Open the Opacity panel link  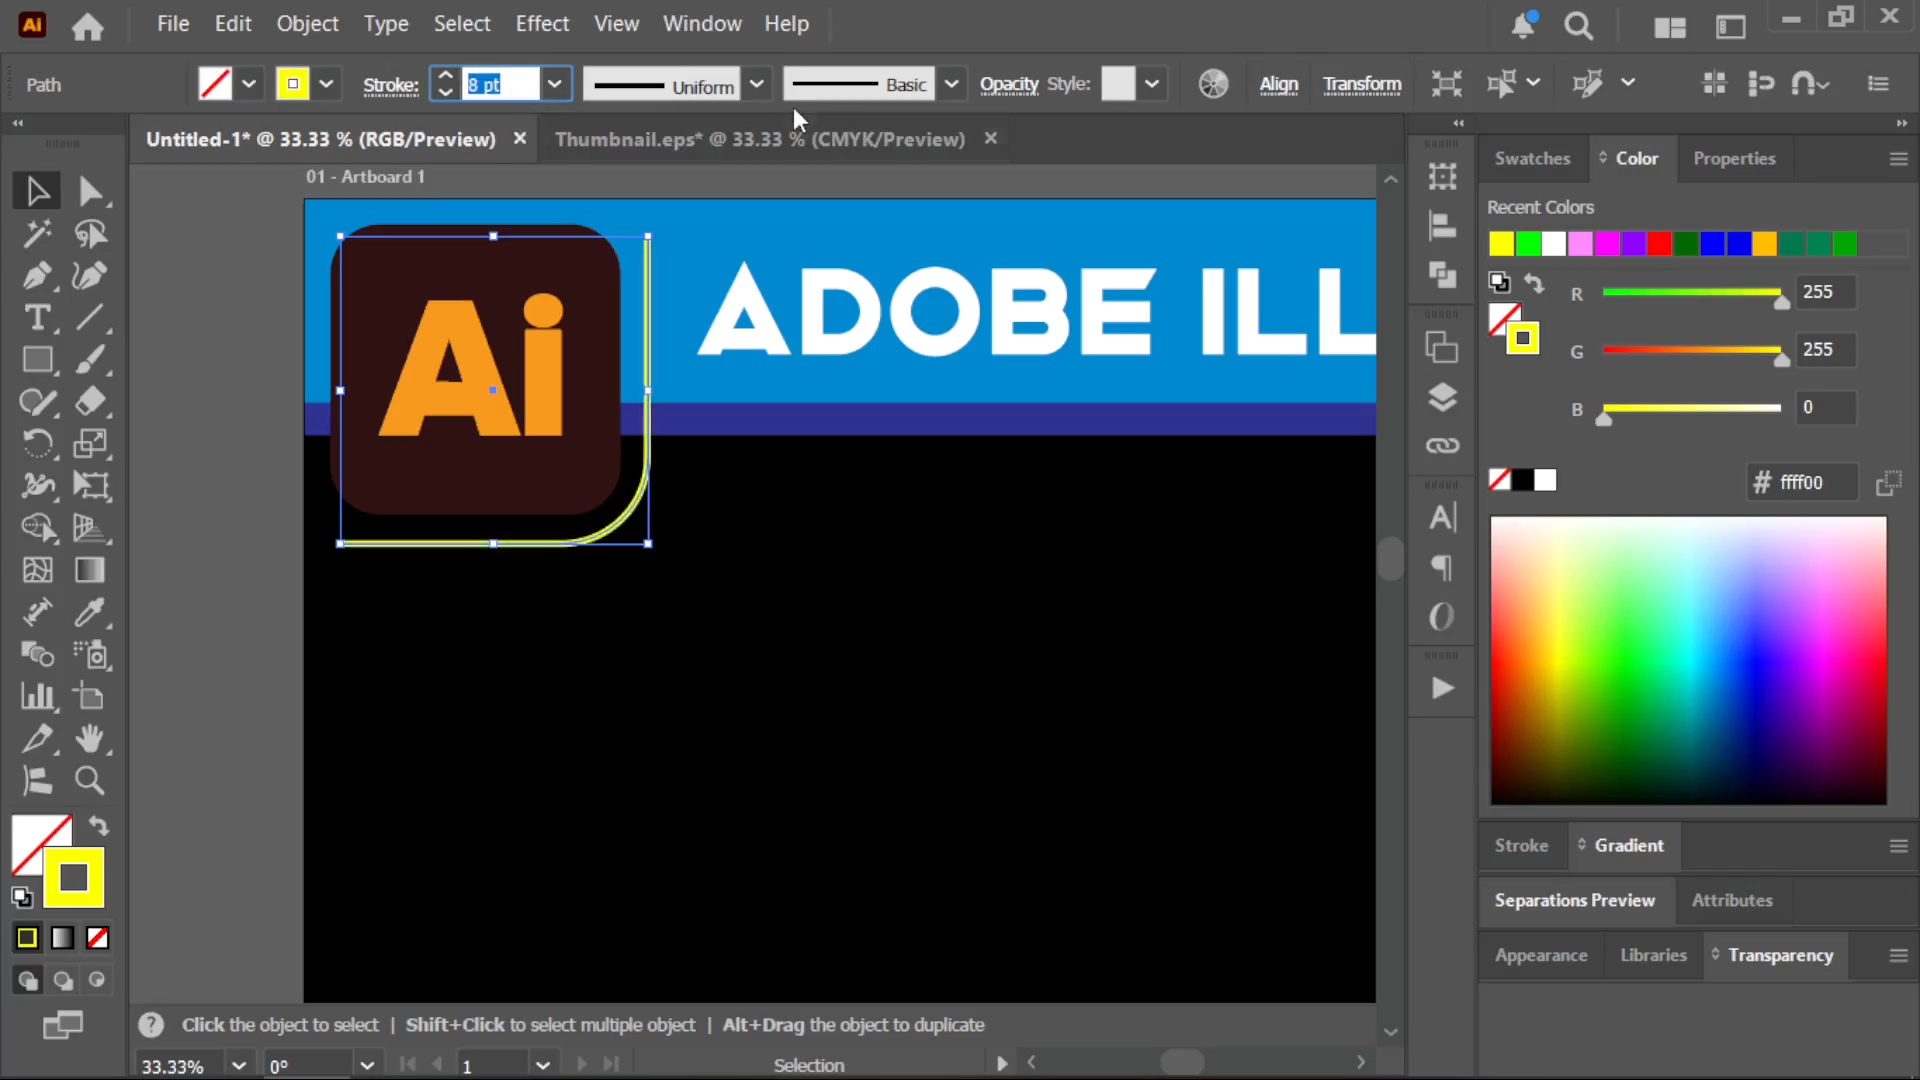[x=1009, y=84]
